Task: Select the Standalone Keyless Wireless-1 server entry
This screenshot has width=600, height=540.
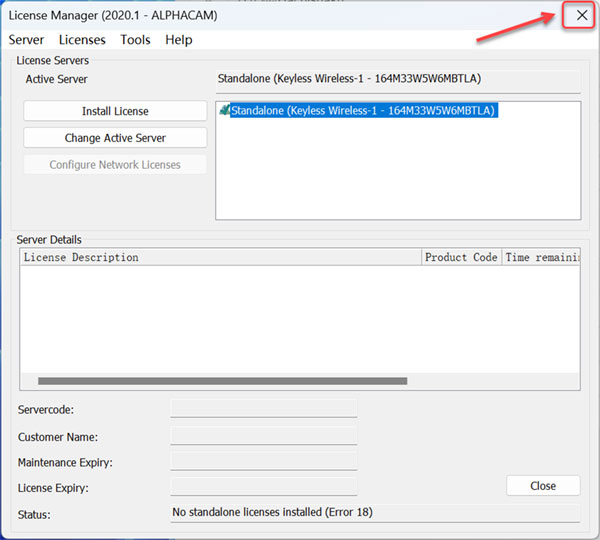Action: pos(364,111)
